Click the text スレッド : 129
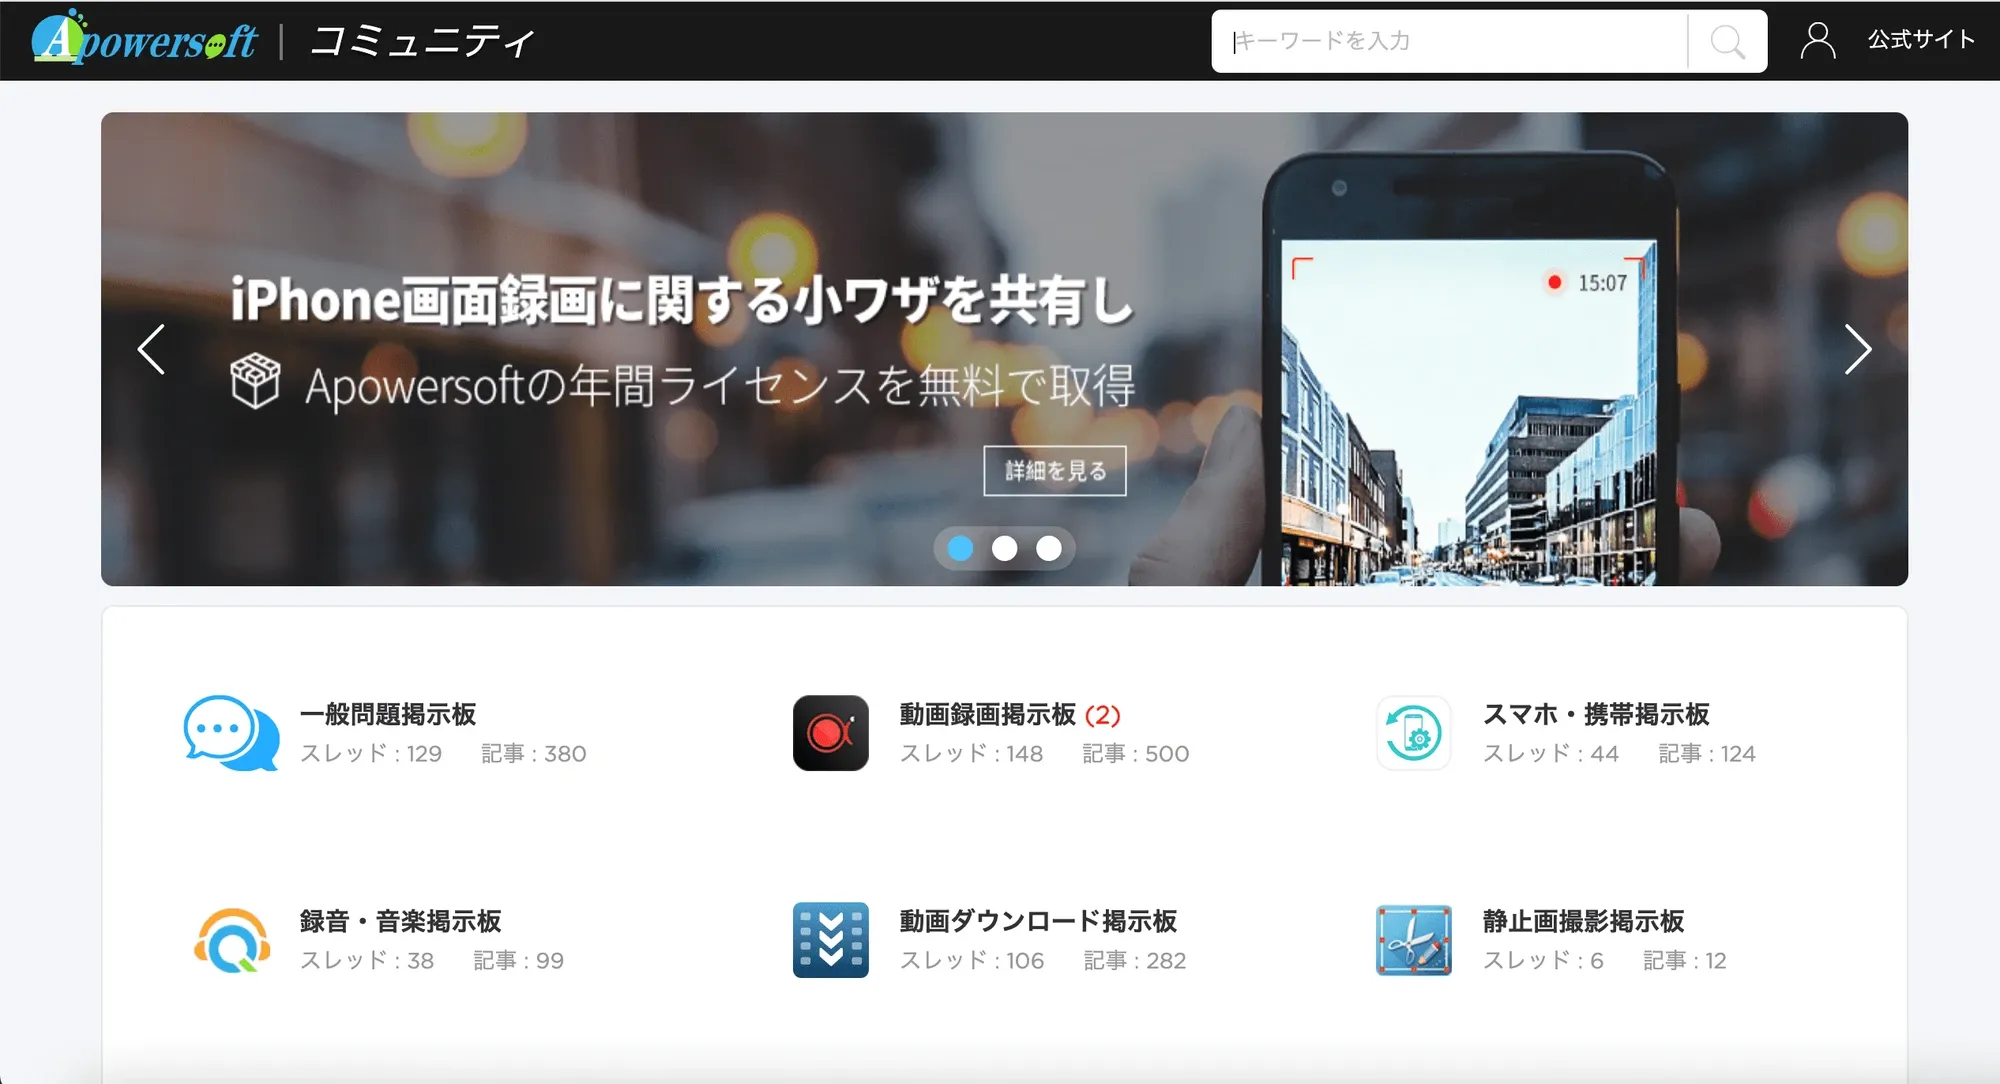Screen dimensions: 2000x1084 371,754
